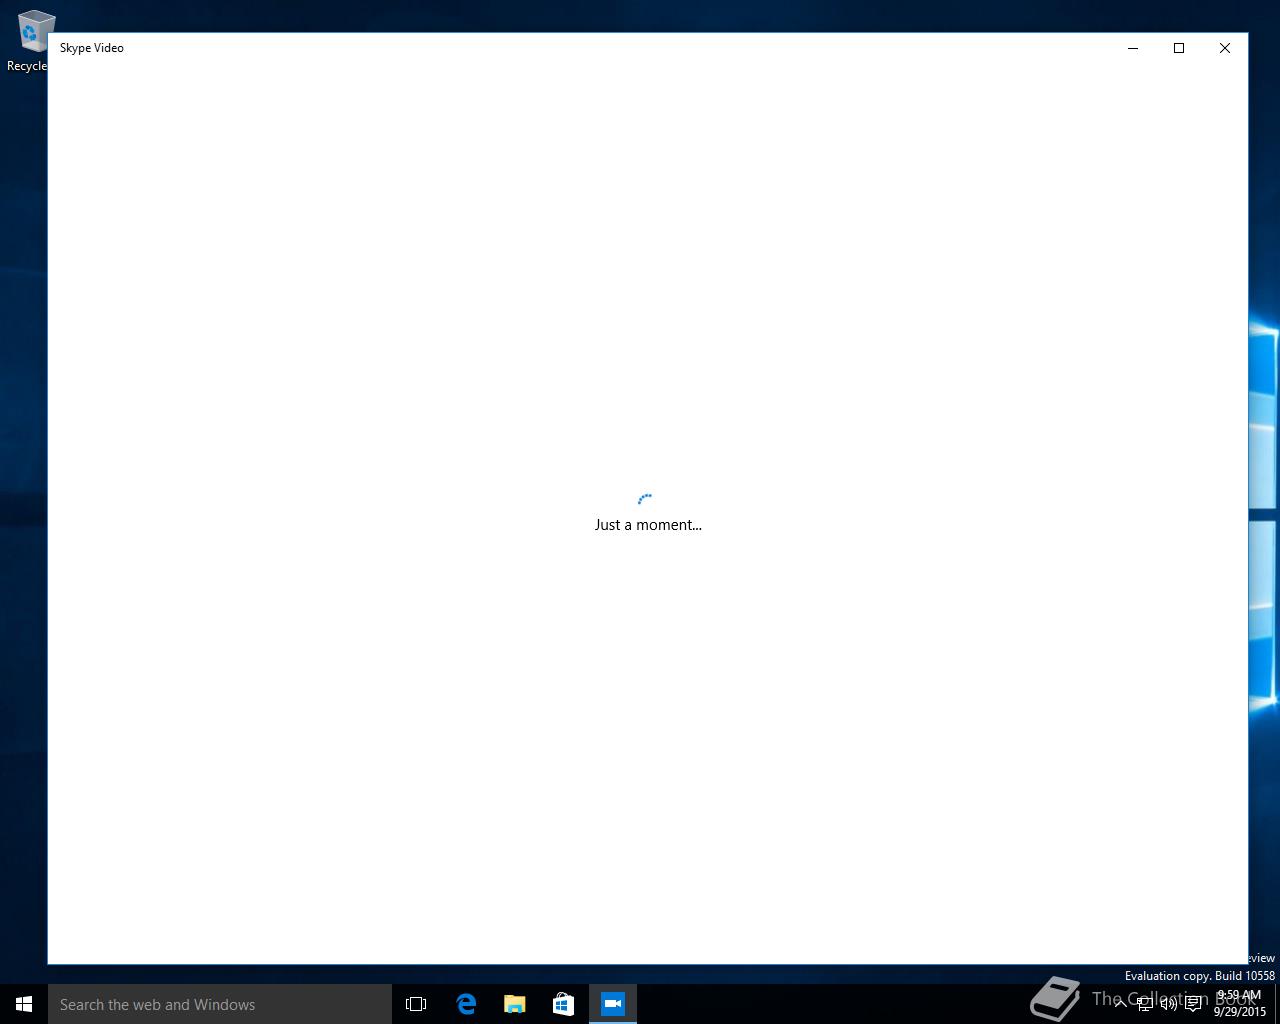The image size is (1280, 1024).
Task: Click the taskbar clock and date
Action: 1240,1004
